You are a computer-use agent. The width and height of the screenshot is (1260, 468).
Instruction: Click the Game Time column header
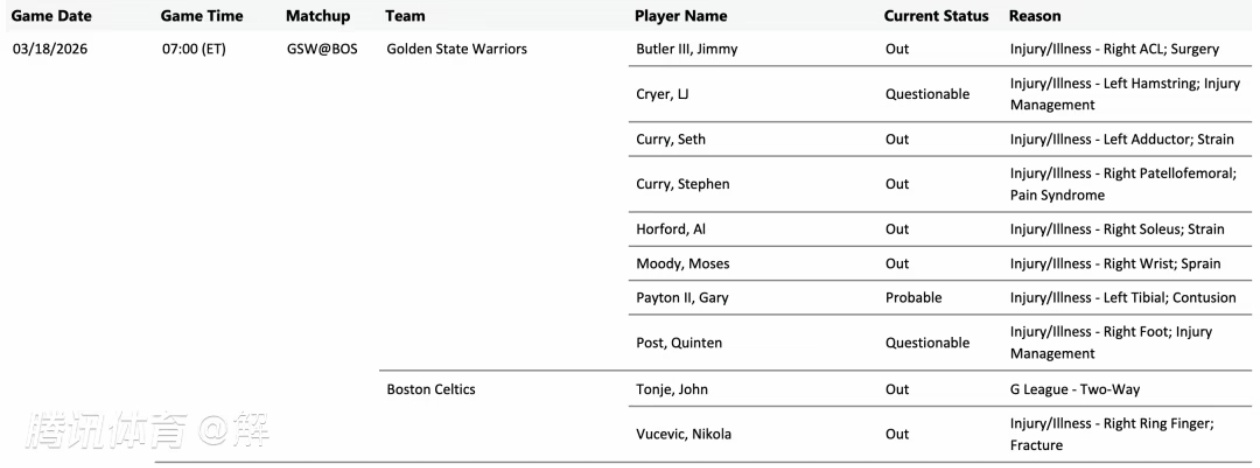click(201, 17)
